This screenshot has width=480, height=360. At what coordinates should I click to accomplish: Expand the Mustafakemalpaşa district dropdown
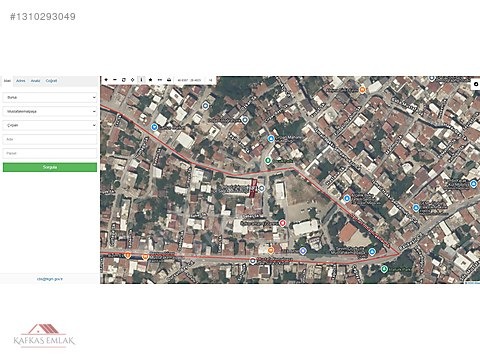tap(50, 111)
